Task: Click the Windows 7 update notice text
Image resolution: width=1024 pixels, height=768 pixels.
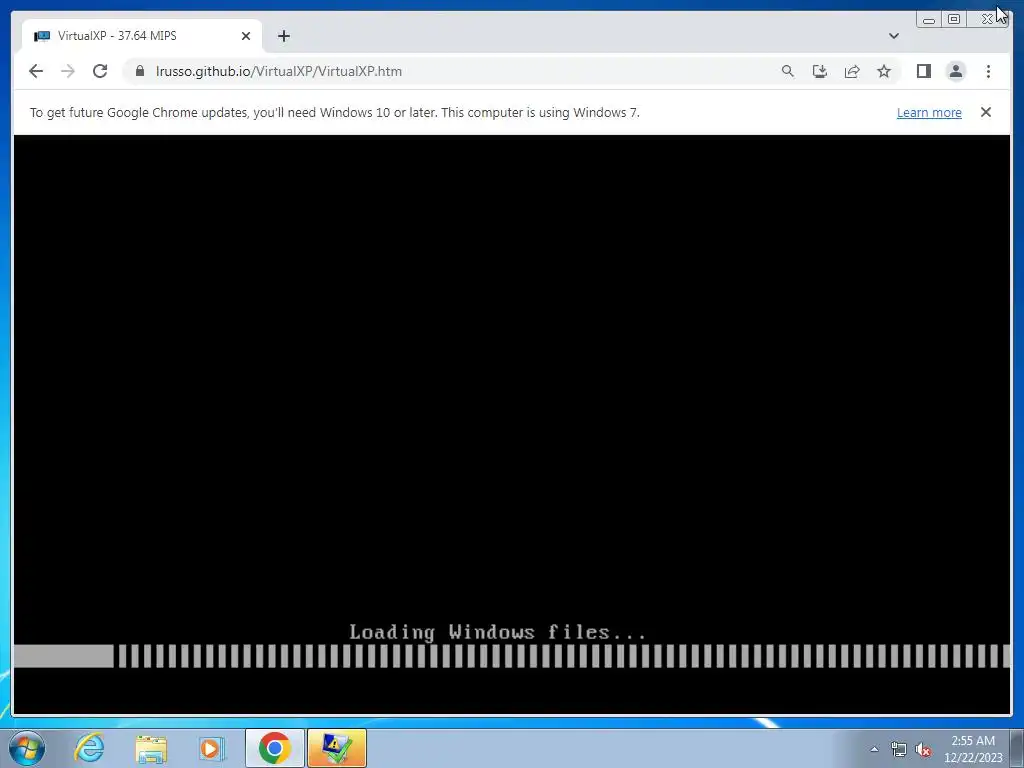Action: (x=334, y=112)
